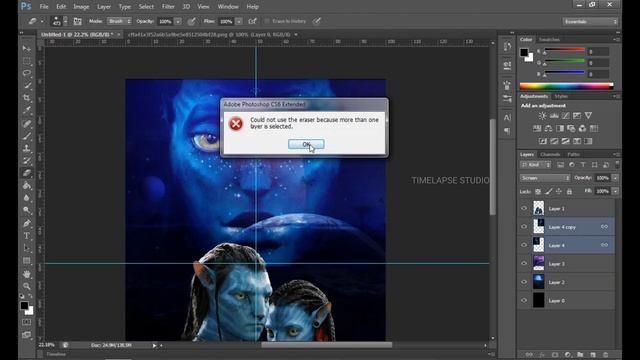
Task: Open the Screen blend mode dropdown
Action: [545, 178]
